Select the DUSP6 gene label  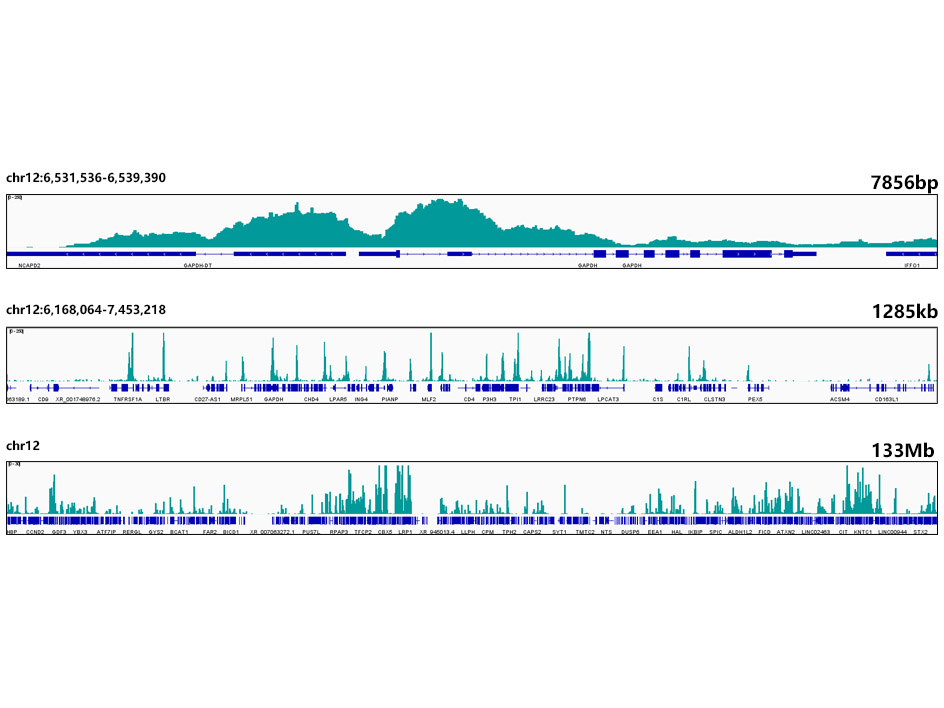click(630, 532)
